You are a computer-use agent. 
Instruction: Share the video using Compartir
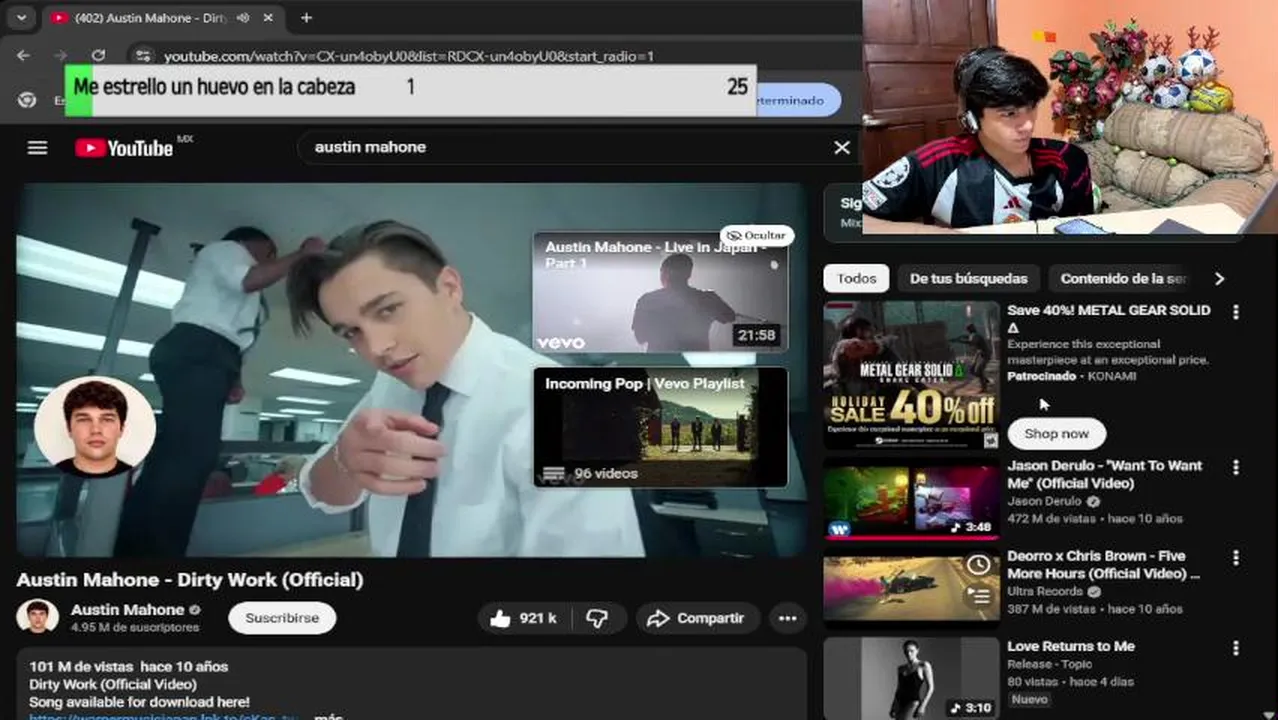[696, 618]
